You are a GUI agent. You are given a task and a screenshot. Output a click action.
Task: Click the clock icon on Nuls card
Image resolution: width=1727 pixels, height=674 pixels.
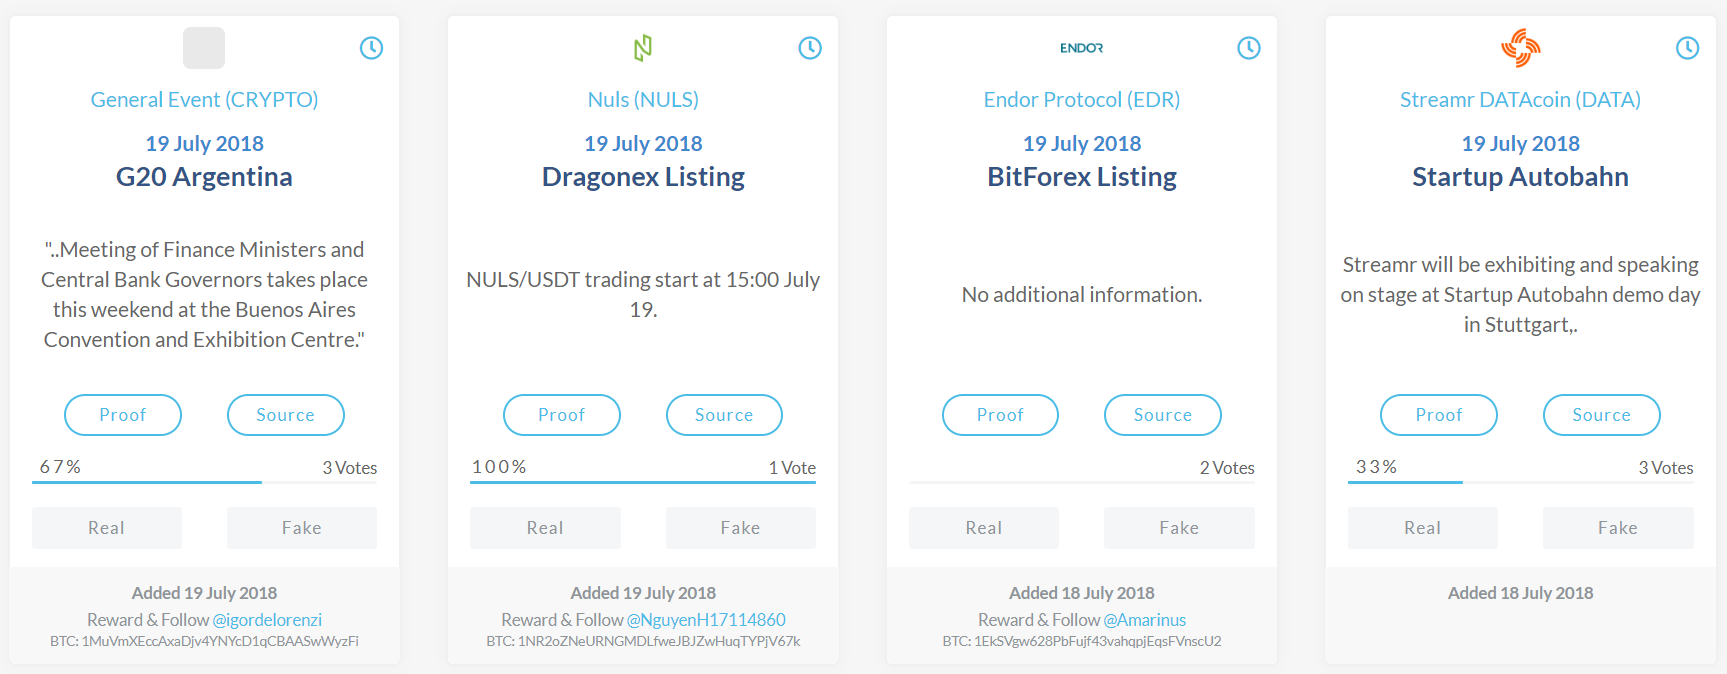[810, 48]
